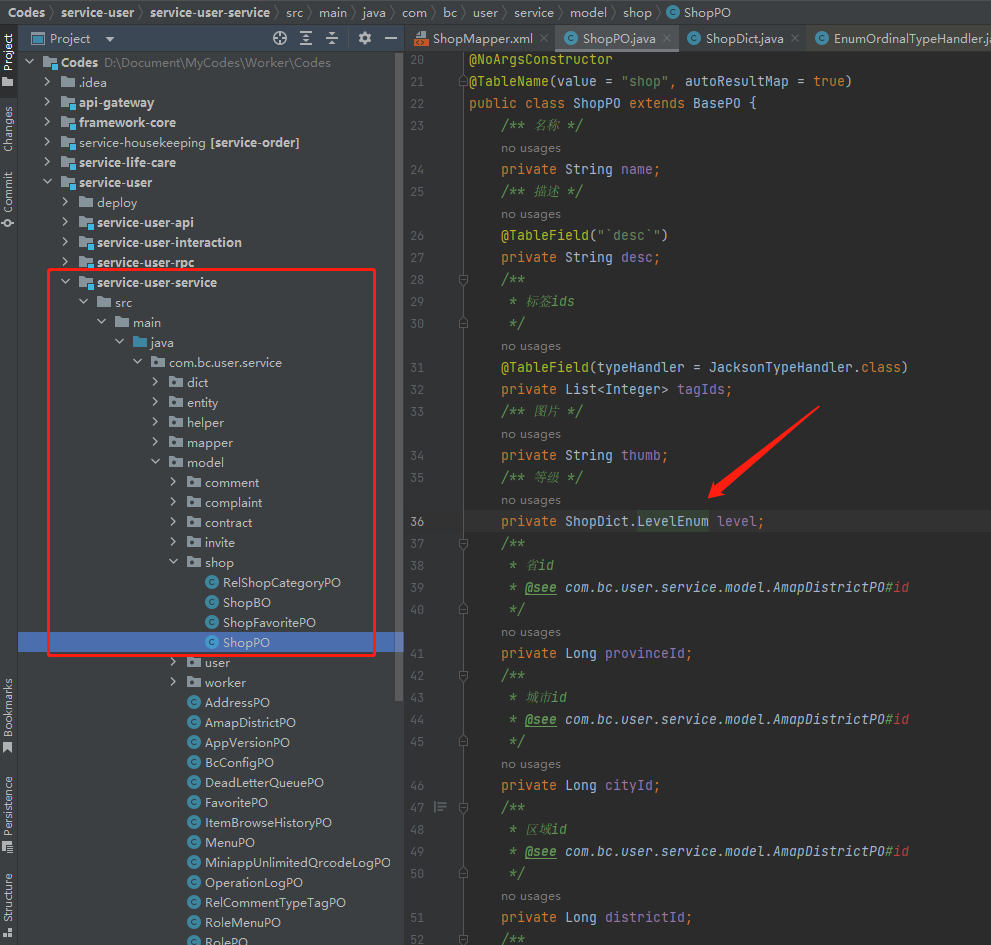
Task: Click the Expand All toolbar icon
Action: (x=306, y=39)
